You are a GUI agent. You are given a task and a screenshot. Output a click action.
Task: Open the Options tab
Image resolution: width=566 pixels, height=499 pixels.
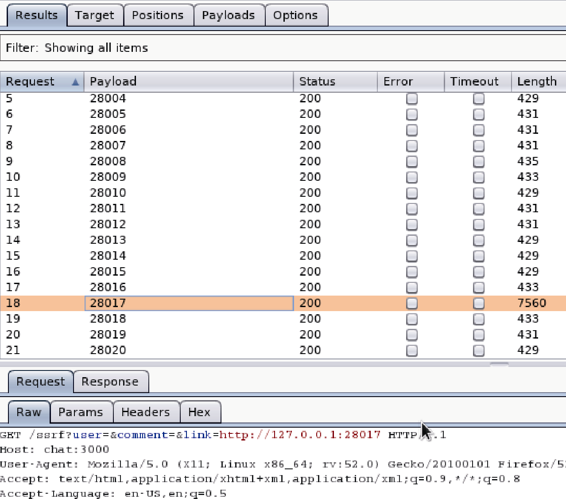click(296, 15)
